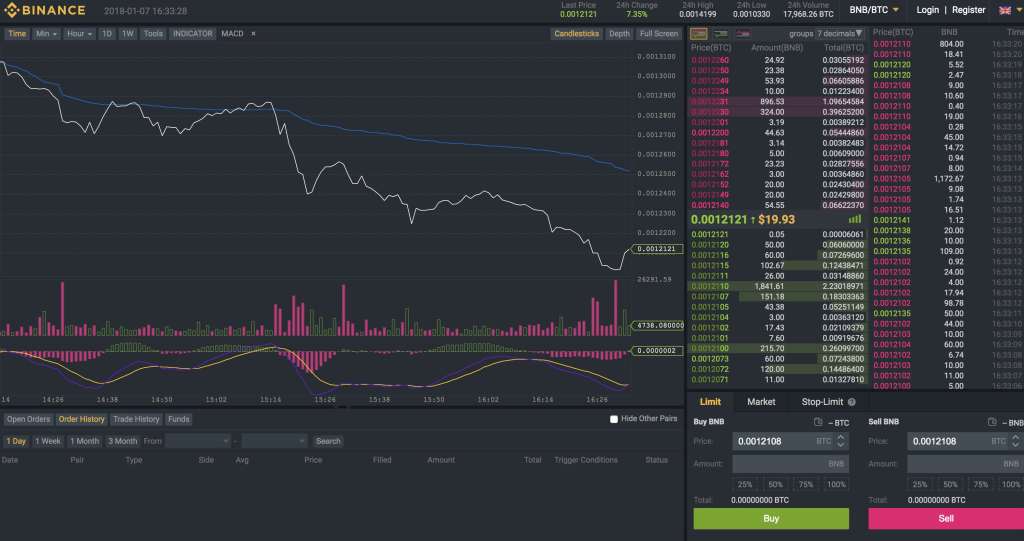Screen dimensions: 1024x541
Task: Open the 7 decimals grouping dropdown
Action: [x=840, y=33]
